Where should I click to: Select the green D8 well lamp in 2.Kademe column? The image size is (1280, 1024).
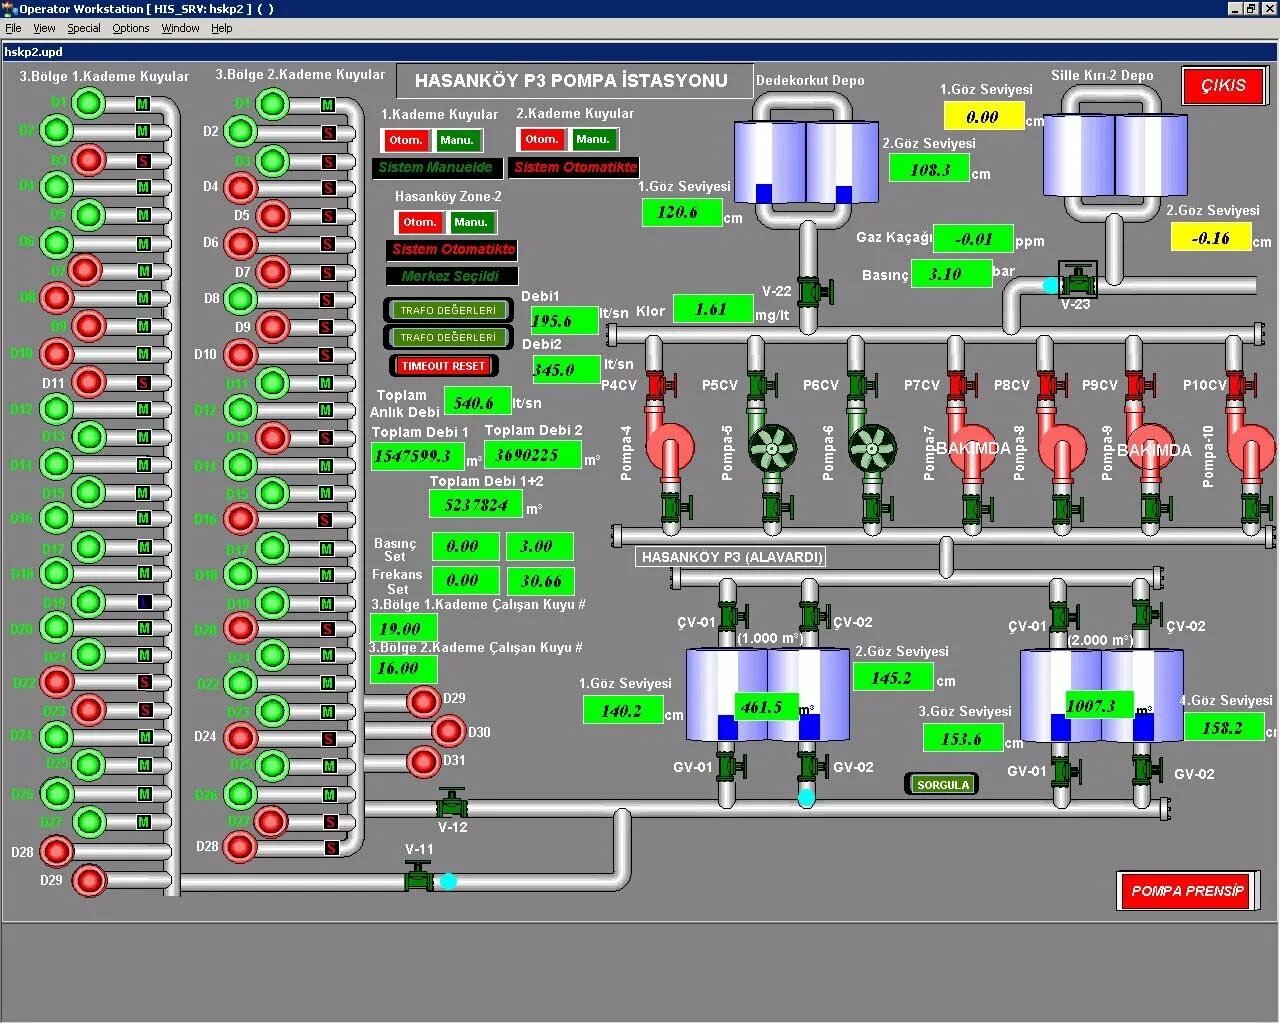click(x=240, y=298)
